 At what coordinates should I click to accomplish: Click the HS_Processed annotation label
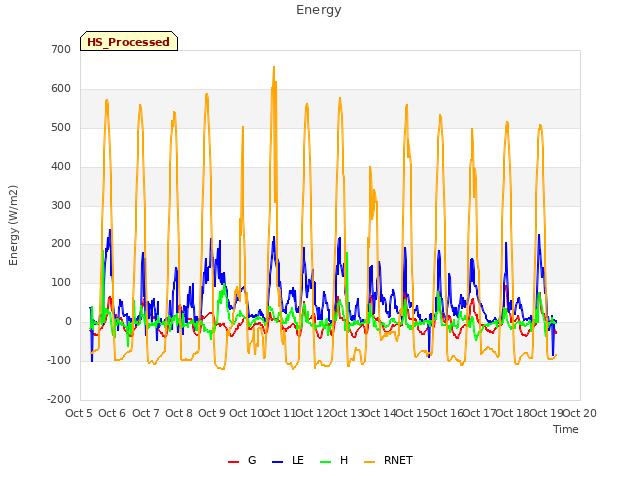point(129,41)
